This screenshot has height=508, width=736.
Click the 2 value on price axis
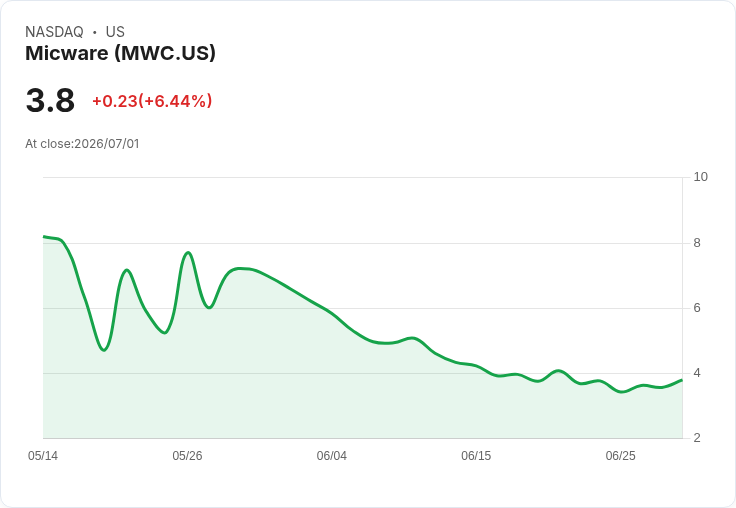coord(697,438)
